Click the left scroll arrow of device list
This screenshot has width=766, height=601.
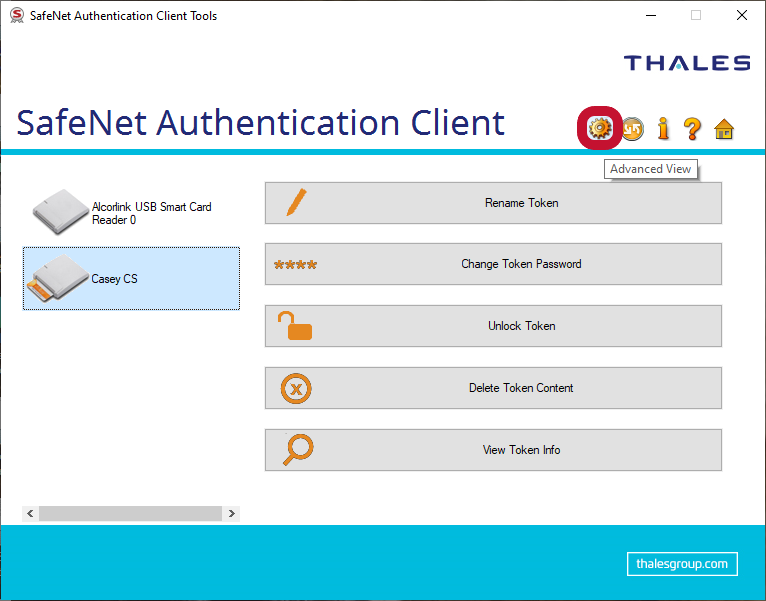click(30, 514)
